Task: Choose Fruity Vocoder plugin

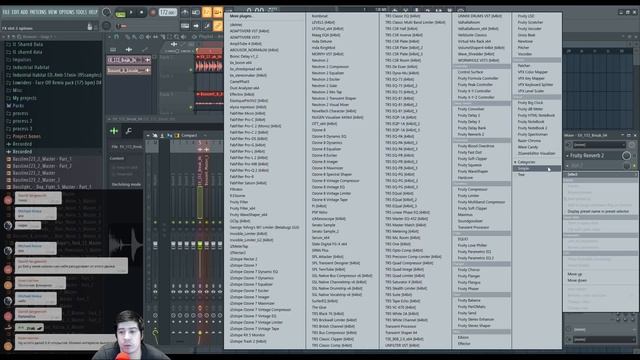Action: coord(529,29)
